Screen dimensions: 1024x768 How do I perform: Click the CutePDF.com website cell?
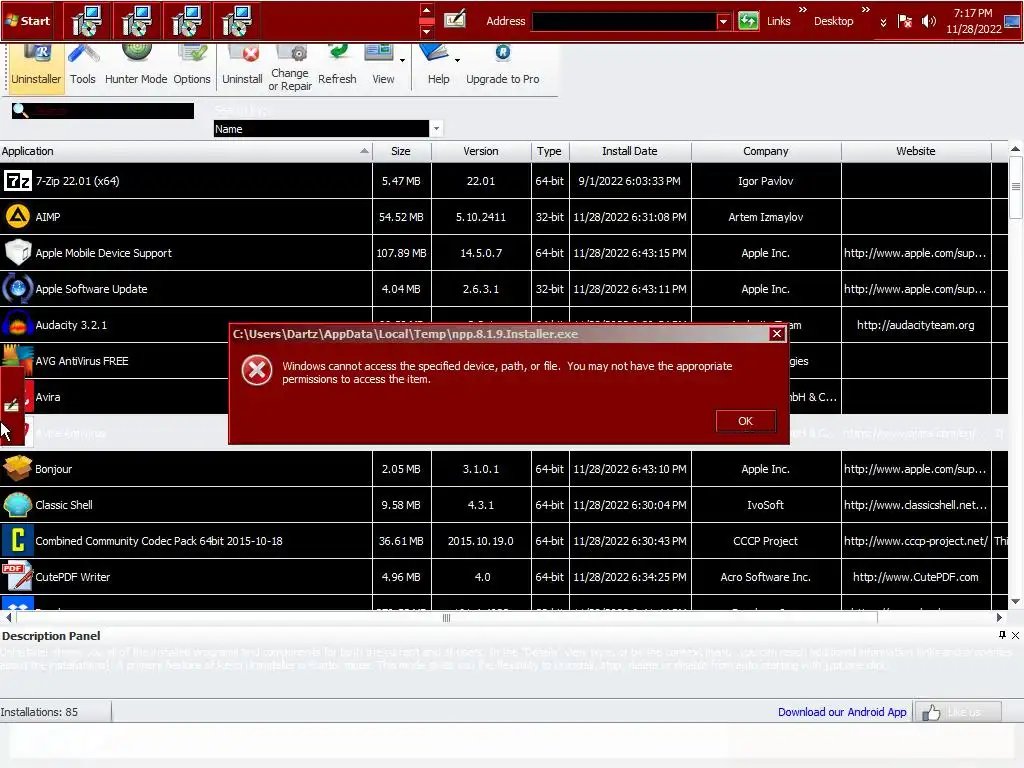click(916, 577)
